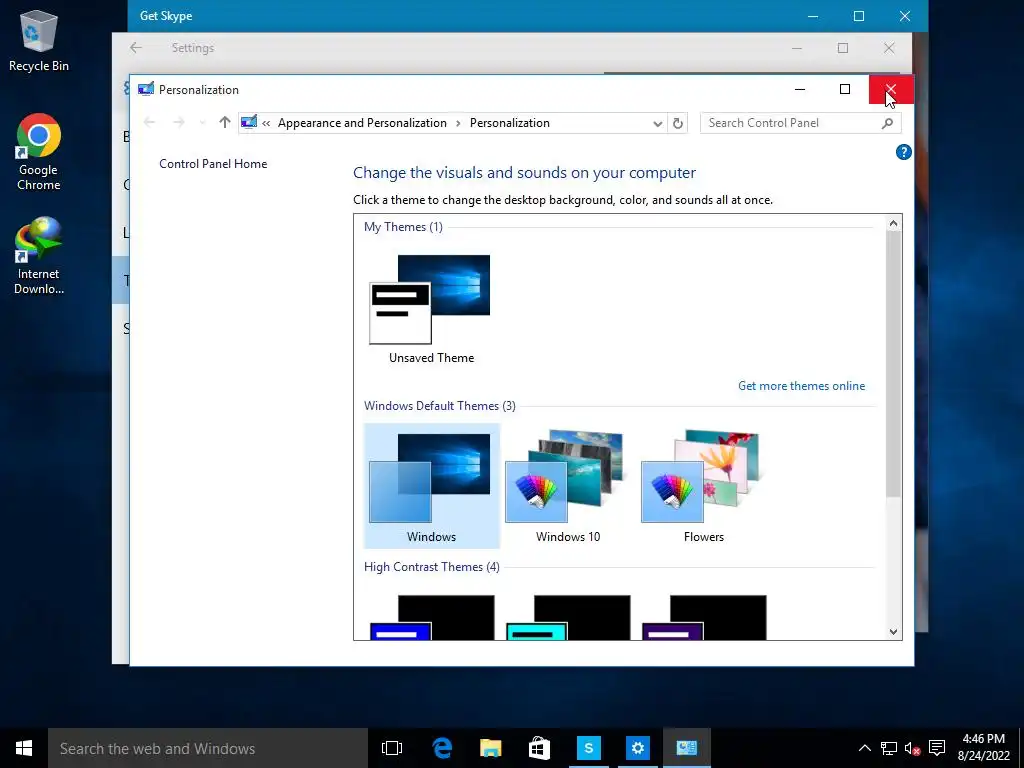Screen dimensions: 1024x768
Task: Click the Personalization window title icon
Action: pyautogui.click(x=146, y=89)
